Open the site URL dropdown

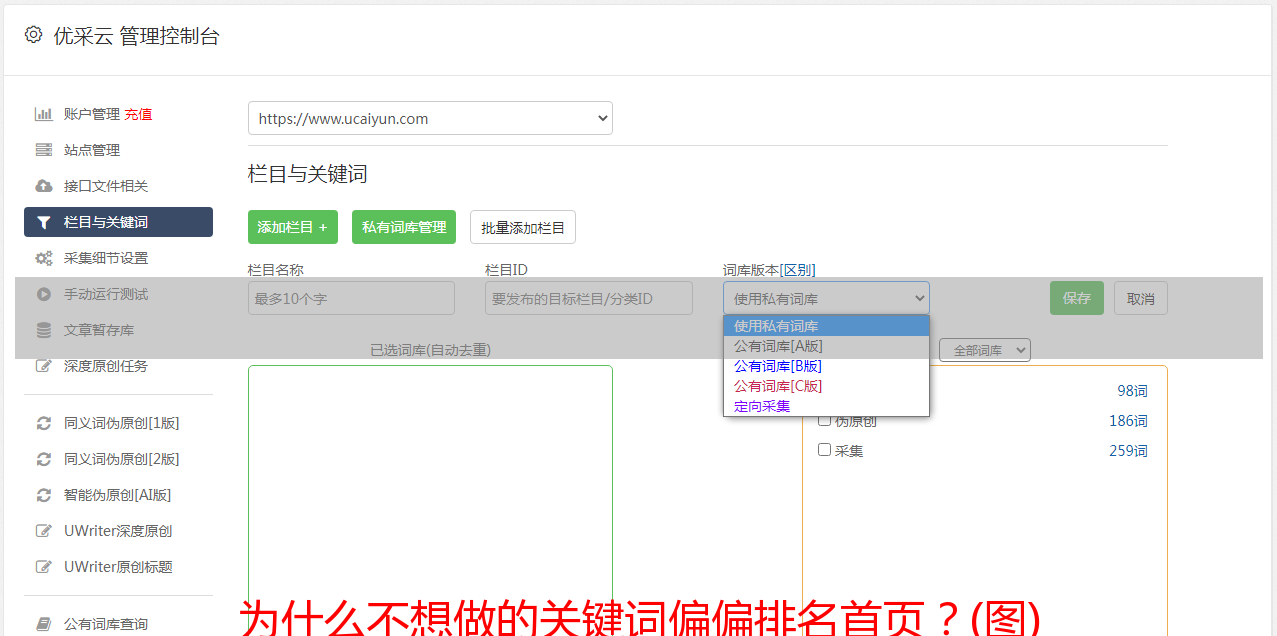pos(430,118)
